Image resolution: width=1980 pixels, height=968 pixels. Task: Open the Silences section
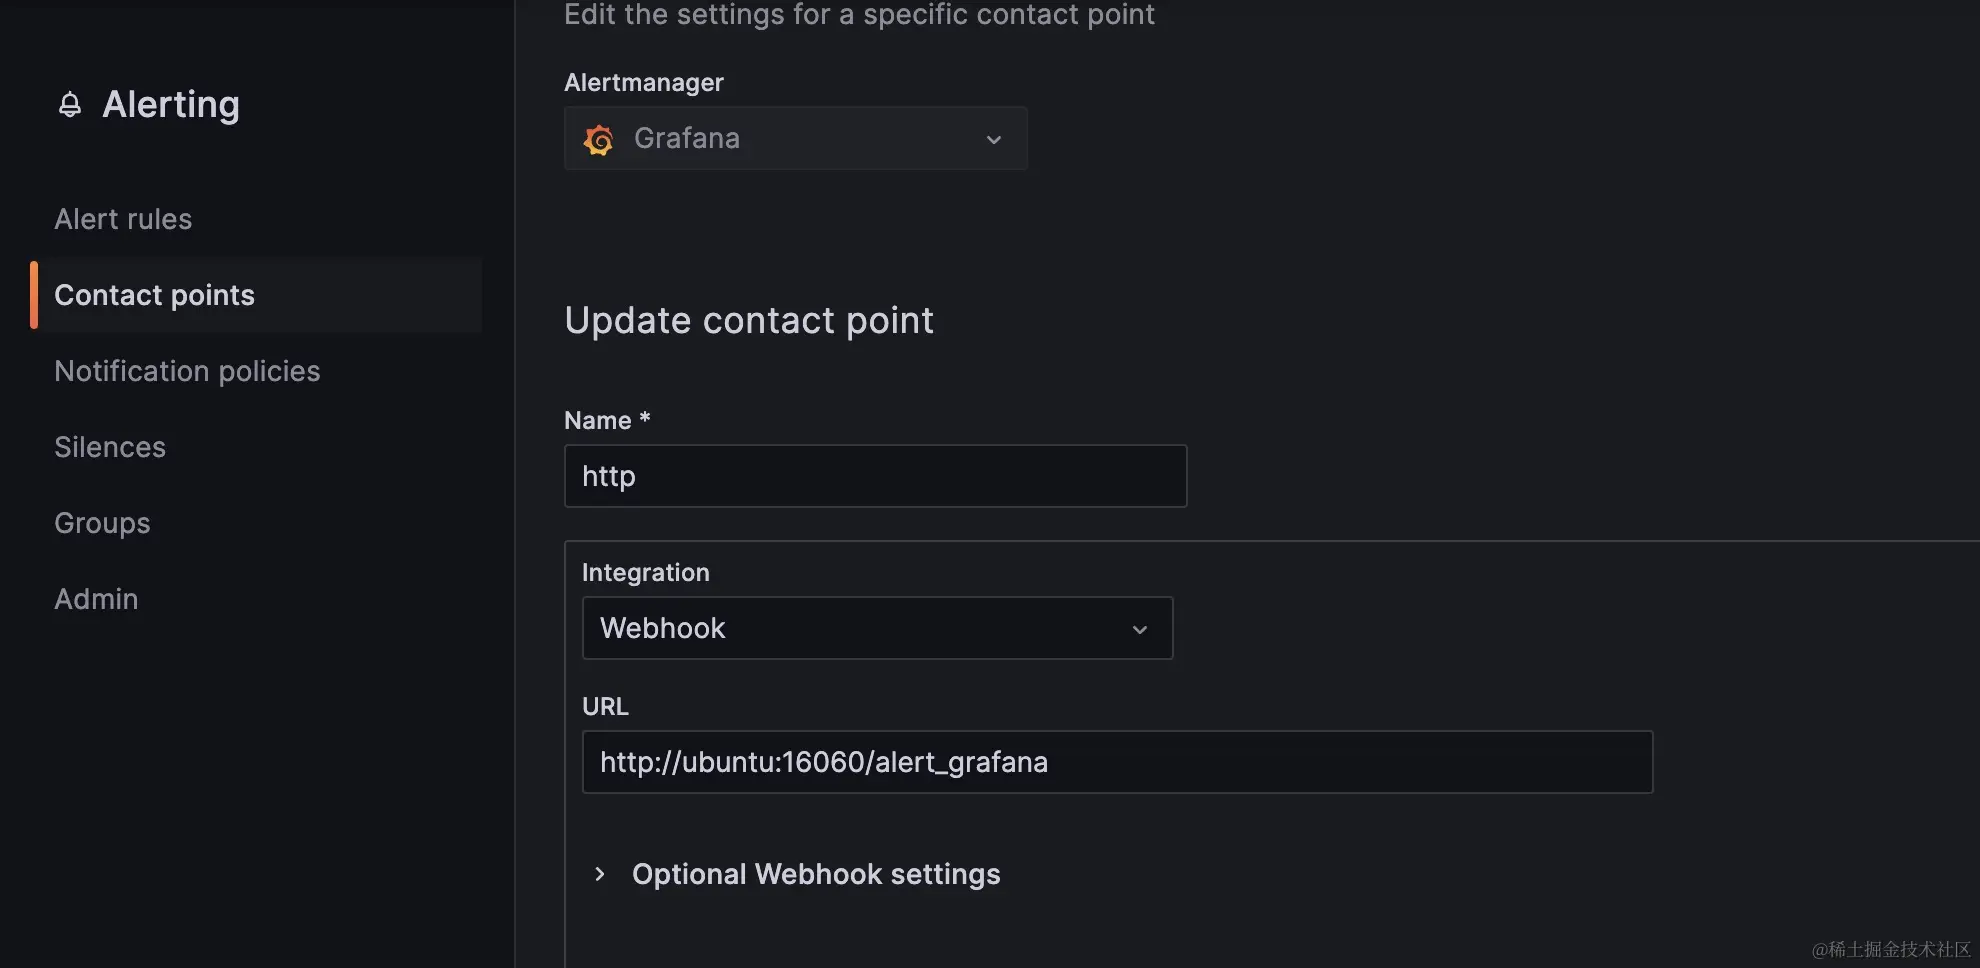(110, 447)
